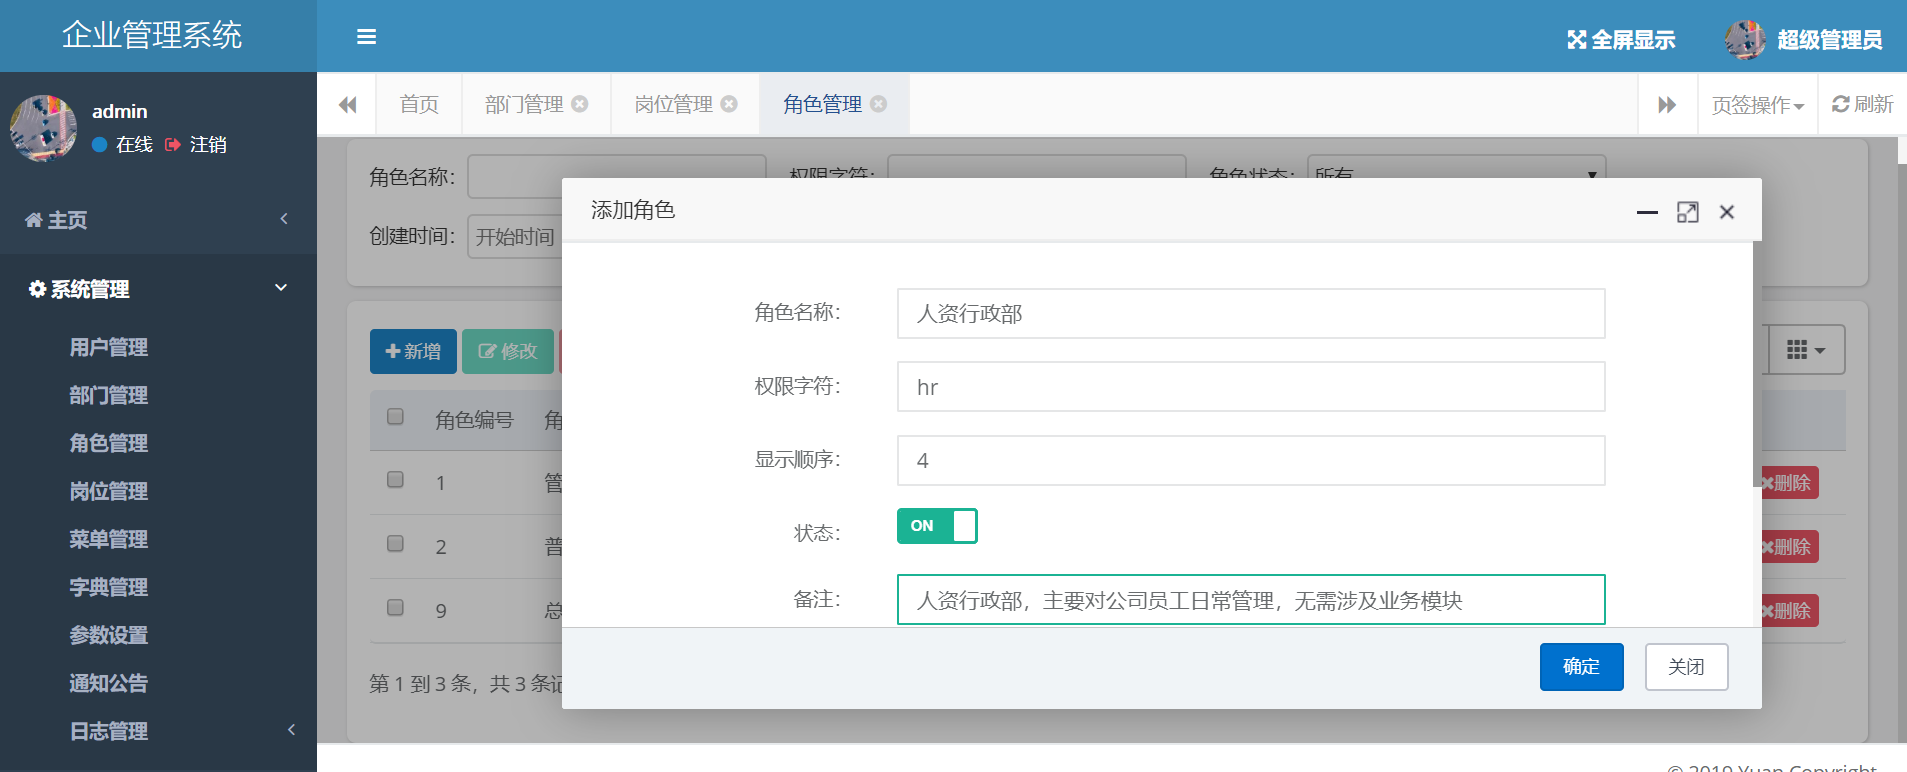Click the 刷新 refresh button
Image resolution: width=1907 pixels, height=772 pixels.
click(x=1862, y=104)
